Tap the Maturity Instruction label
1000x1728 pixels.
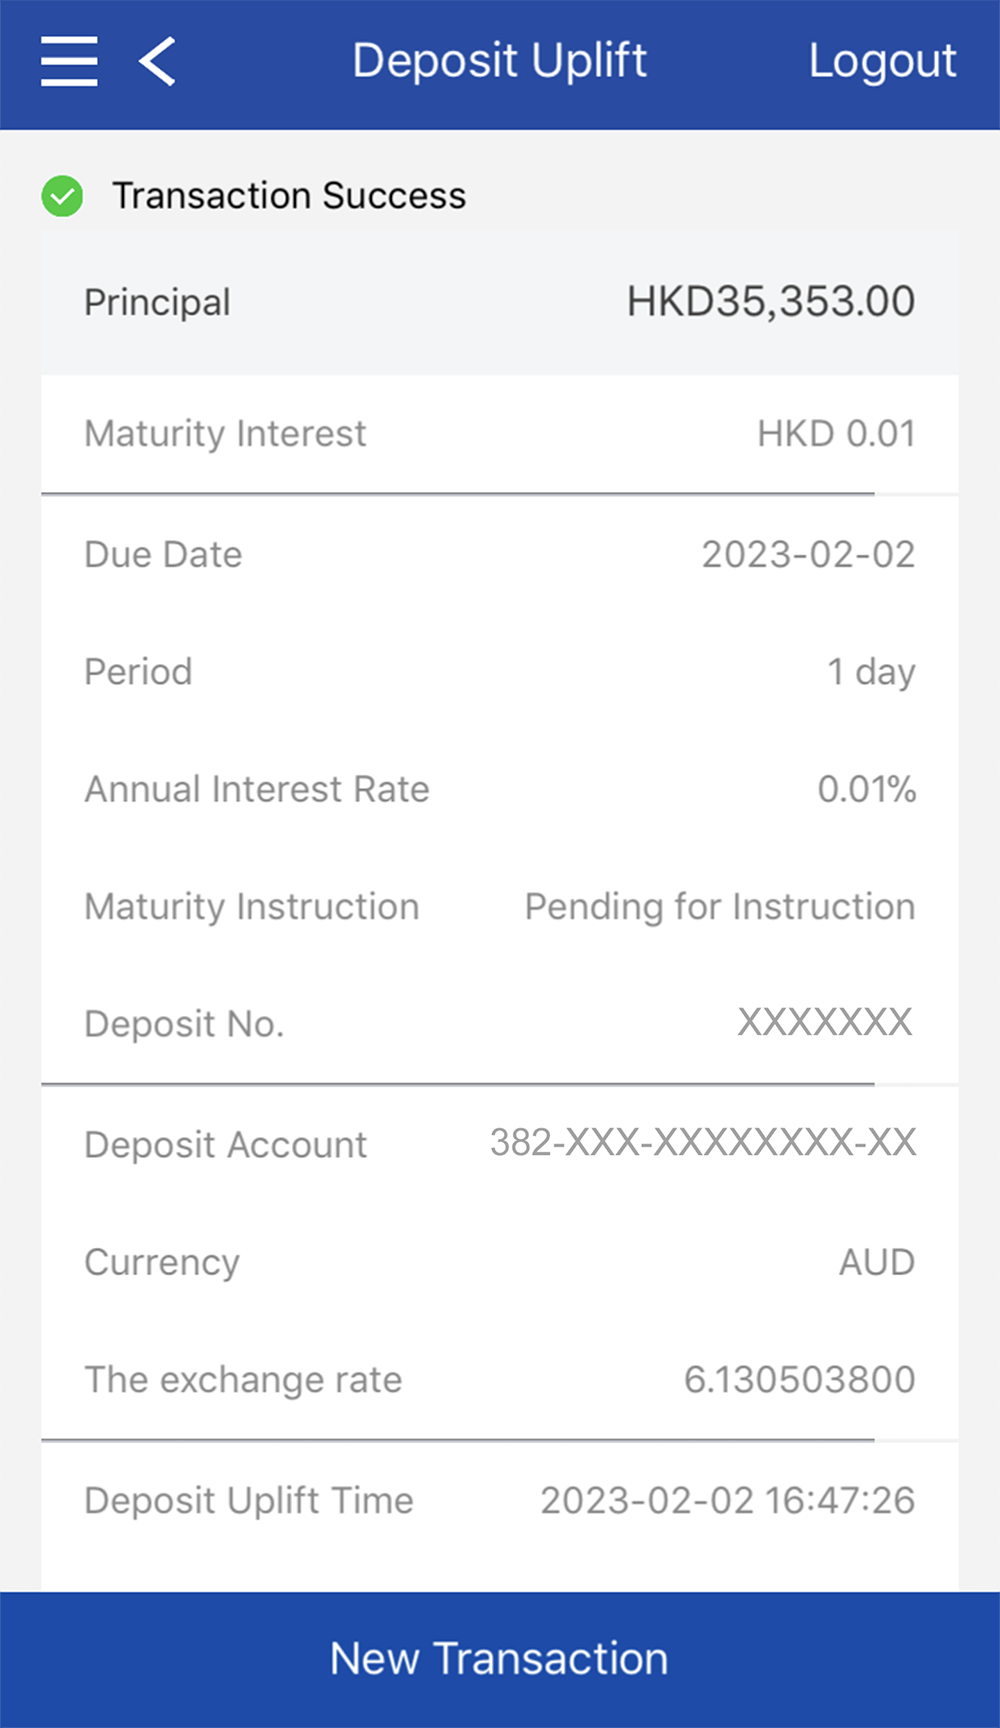[252, 907]
